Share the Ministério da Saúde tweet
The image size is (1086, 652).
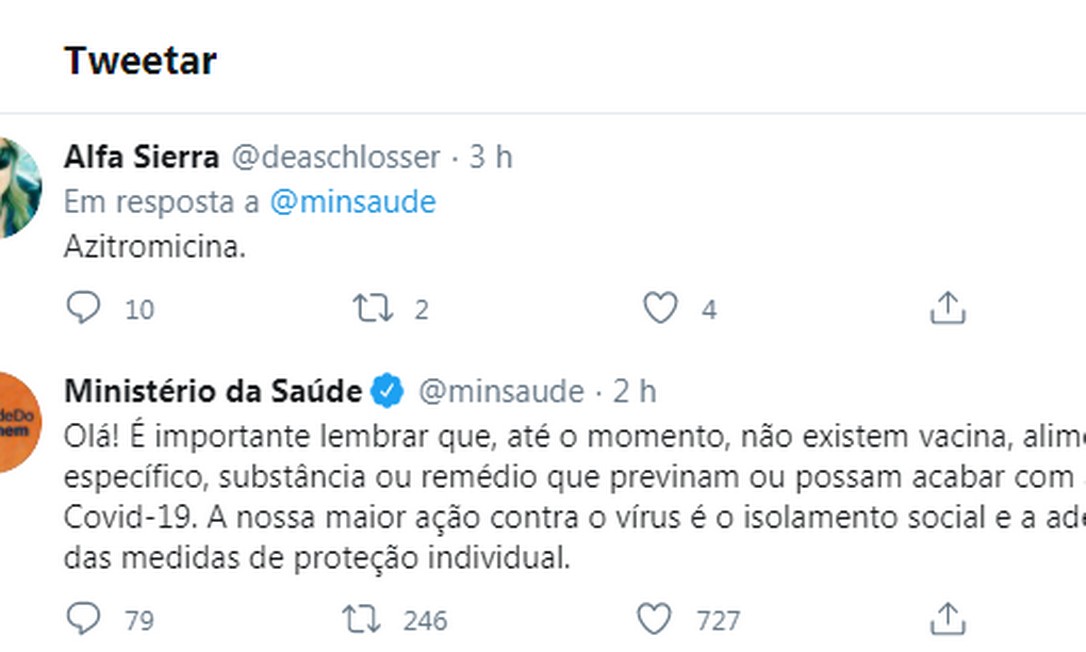click(x=947, y=620)
